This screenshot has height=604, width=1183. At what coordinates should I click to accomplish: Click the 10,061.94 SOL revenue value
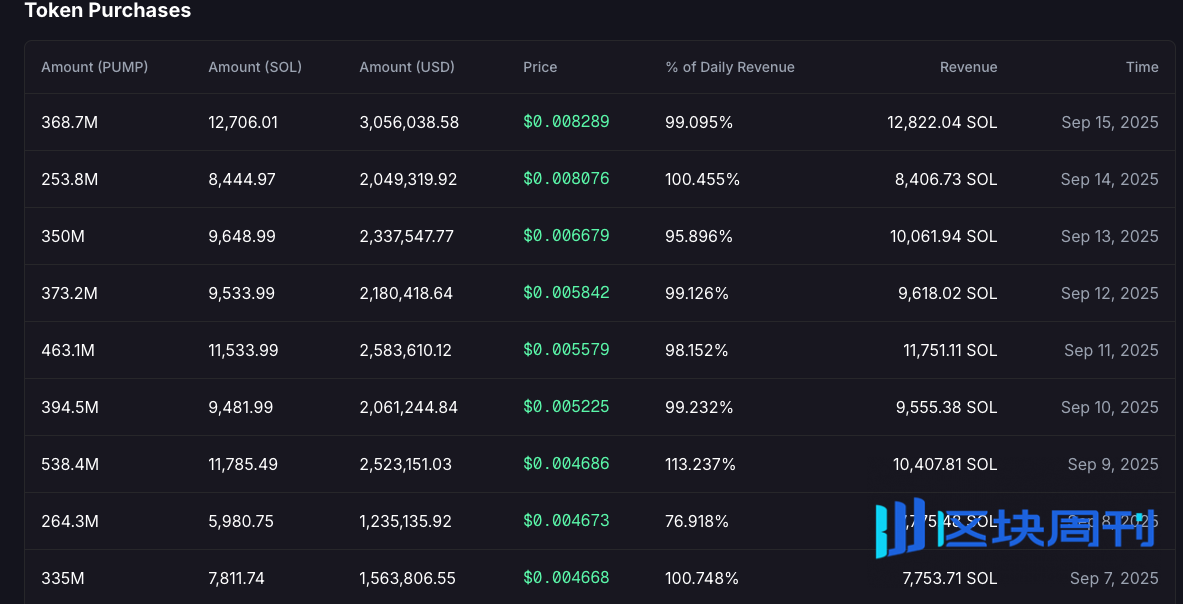click(944, 236)
